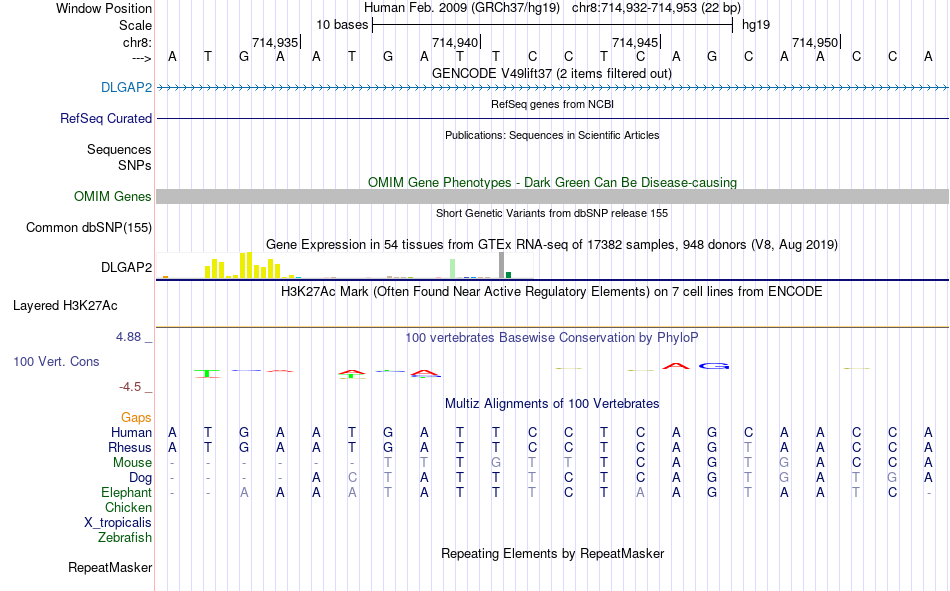Click the gray OMIM Genes bar
The image size is (950, 591).
click(x=553, y=196)
